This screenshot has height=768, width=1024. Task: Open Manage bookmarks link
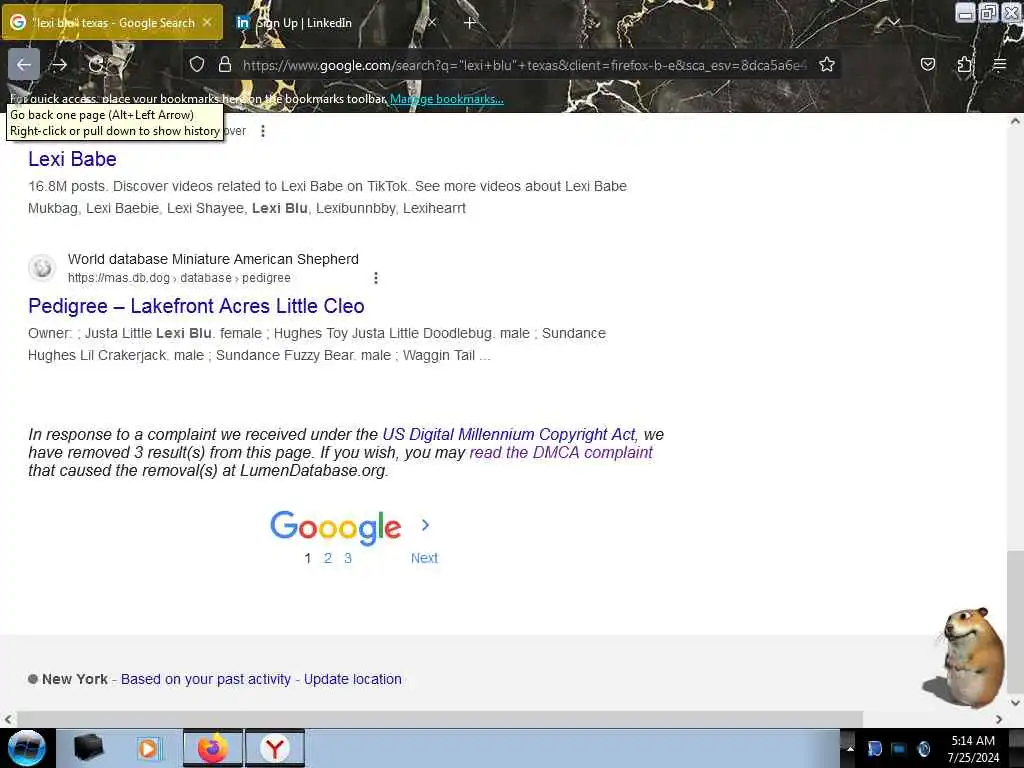447,99
